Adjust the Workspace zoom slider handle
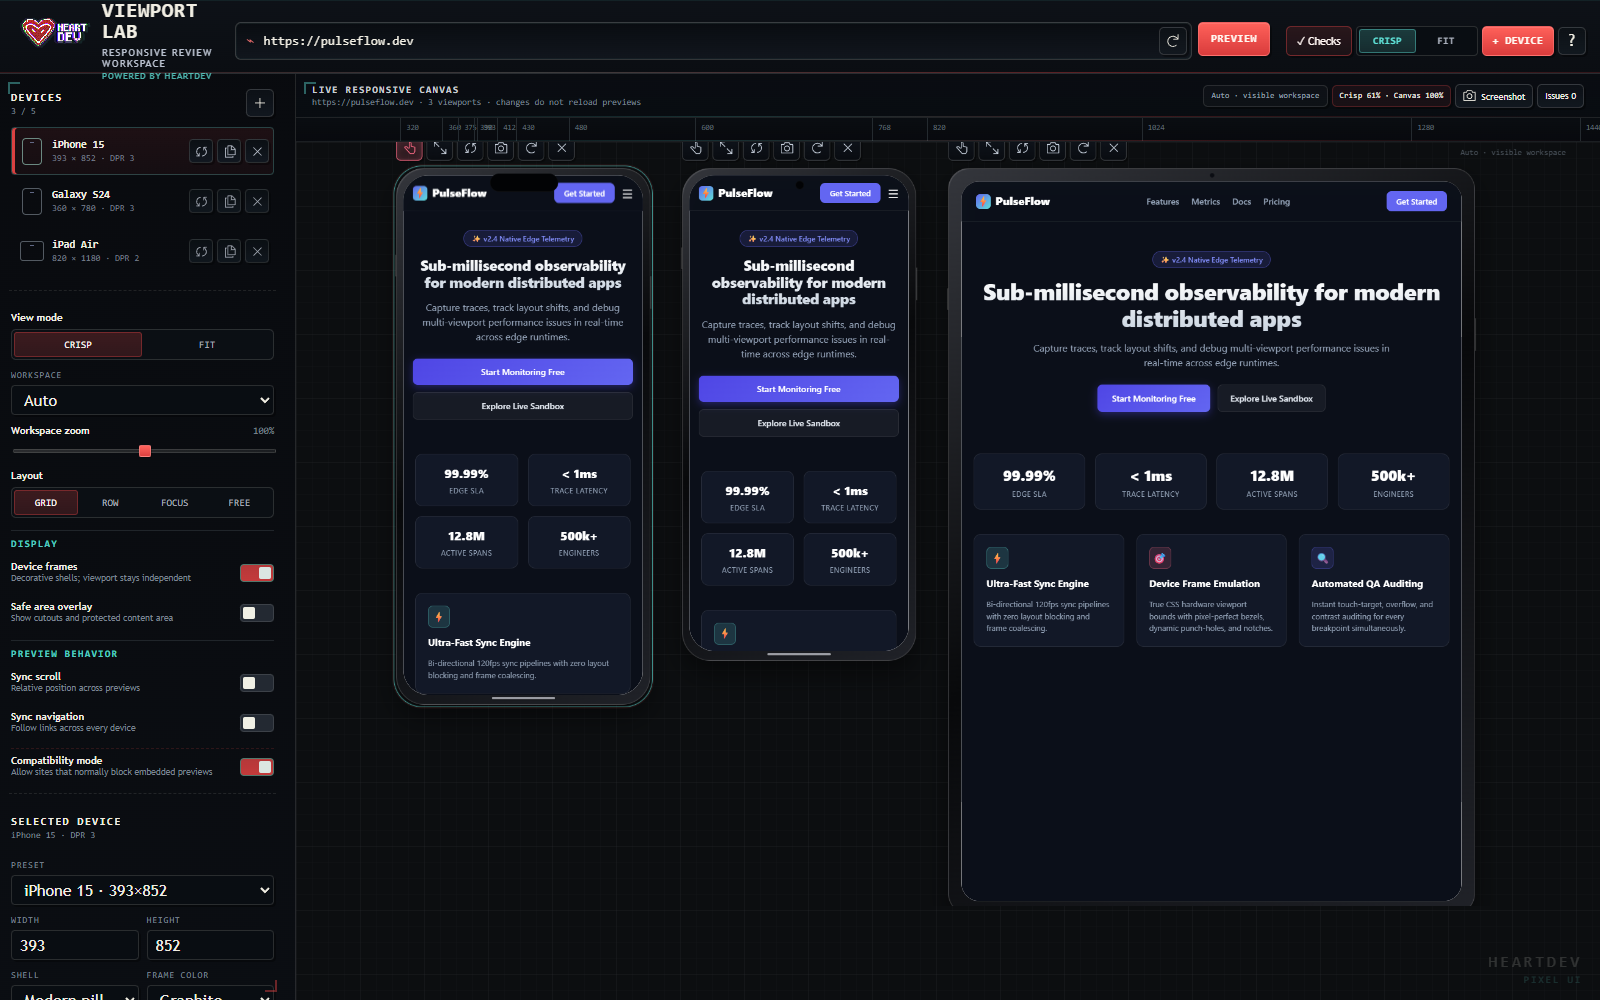This screenshot has width=1600, height=1000. (145, 451)
